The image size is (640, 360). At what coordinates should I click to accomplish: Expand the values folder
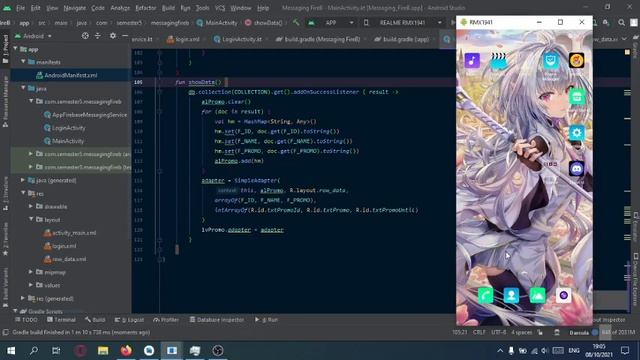click(31, 285)
